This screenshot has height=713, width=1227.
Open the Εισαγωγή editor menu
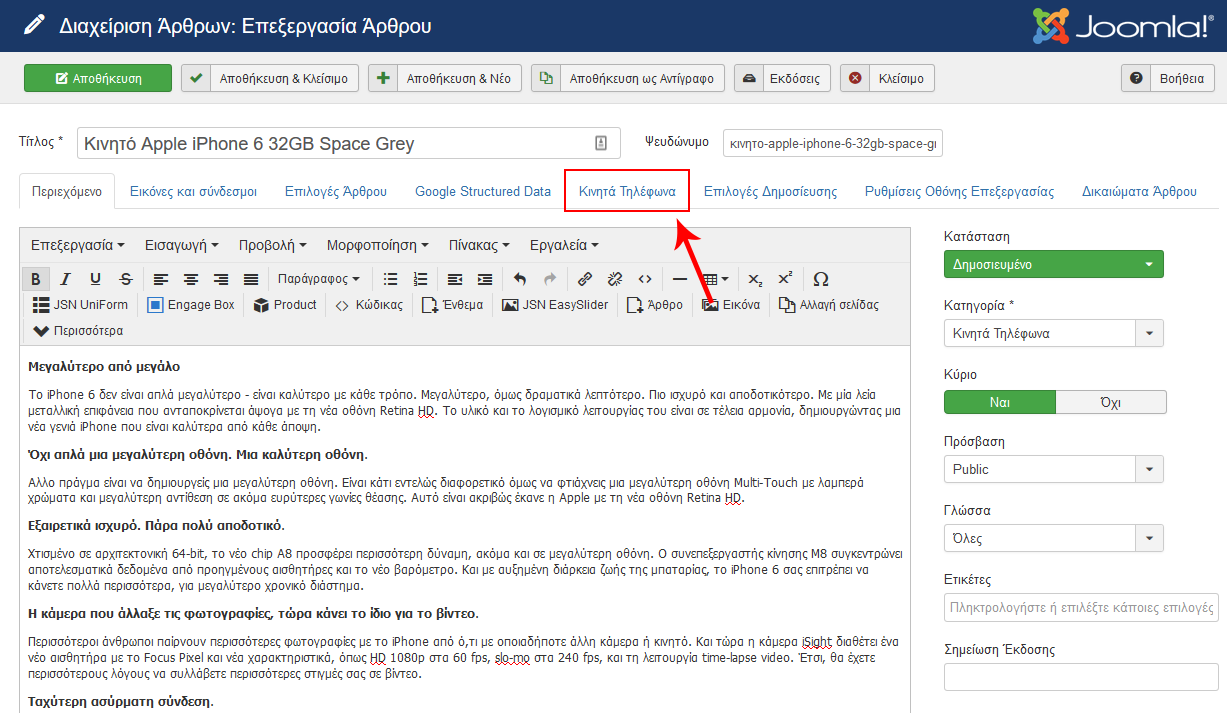[x=182, y=245]
